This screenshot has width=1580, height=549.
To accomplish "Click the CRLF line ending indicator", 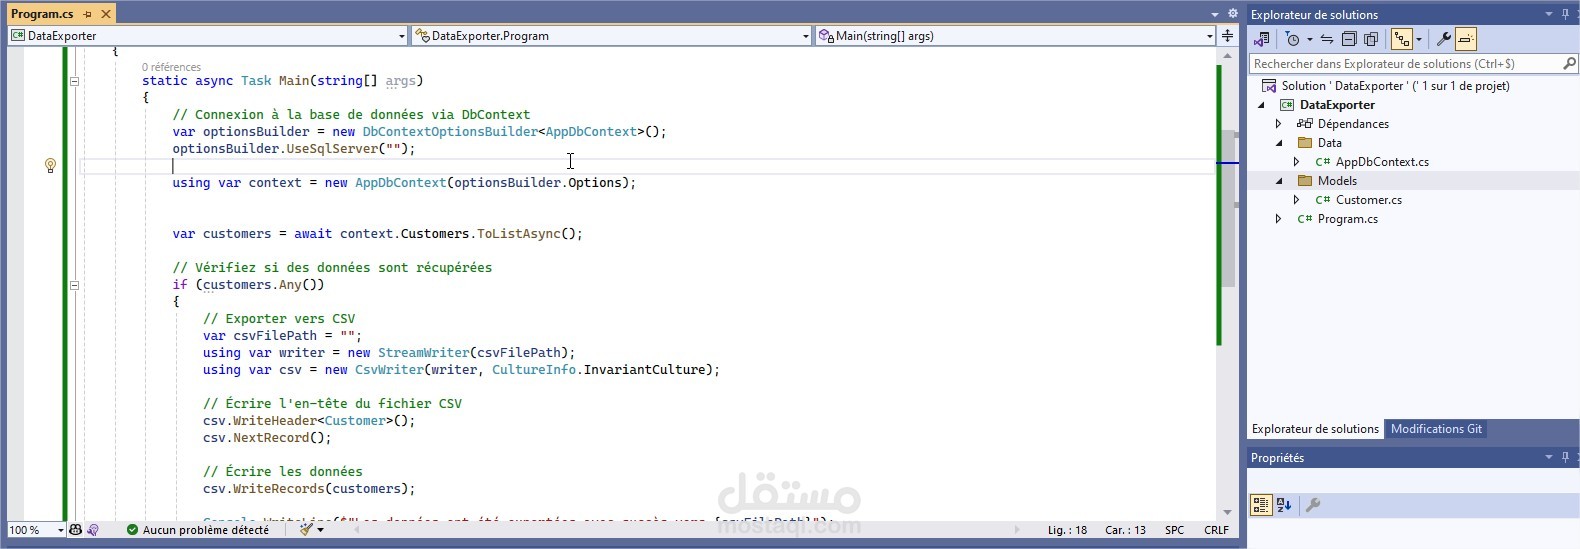I will [1216, 530].
